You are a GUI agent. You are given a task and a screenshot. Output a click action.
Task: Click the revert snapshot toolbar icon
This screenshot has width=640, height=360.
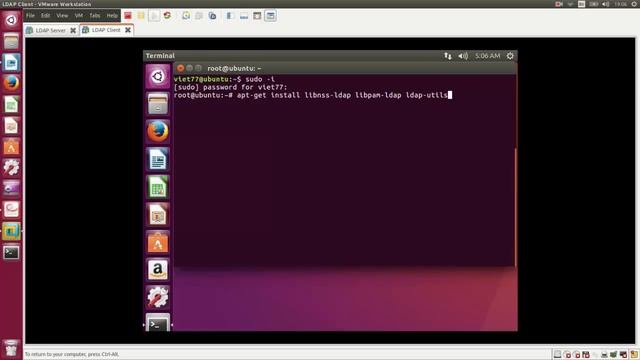coord(199,16)
